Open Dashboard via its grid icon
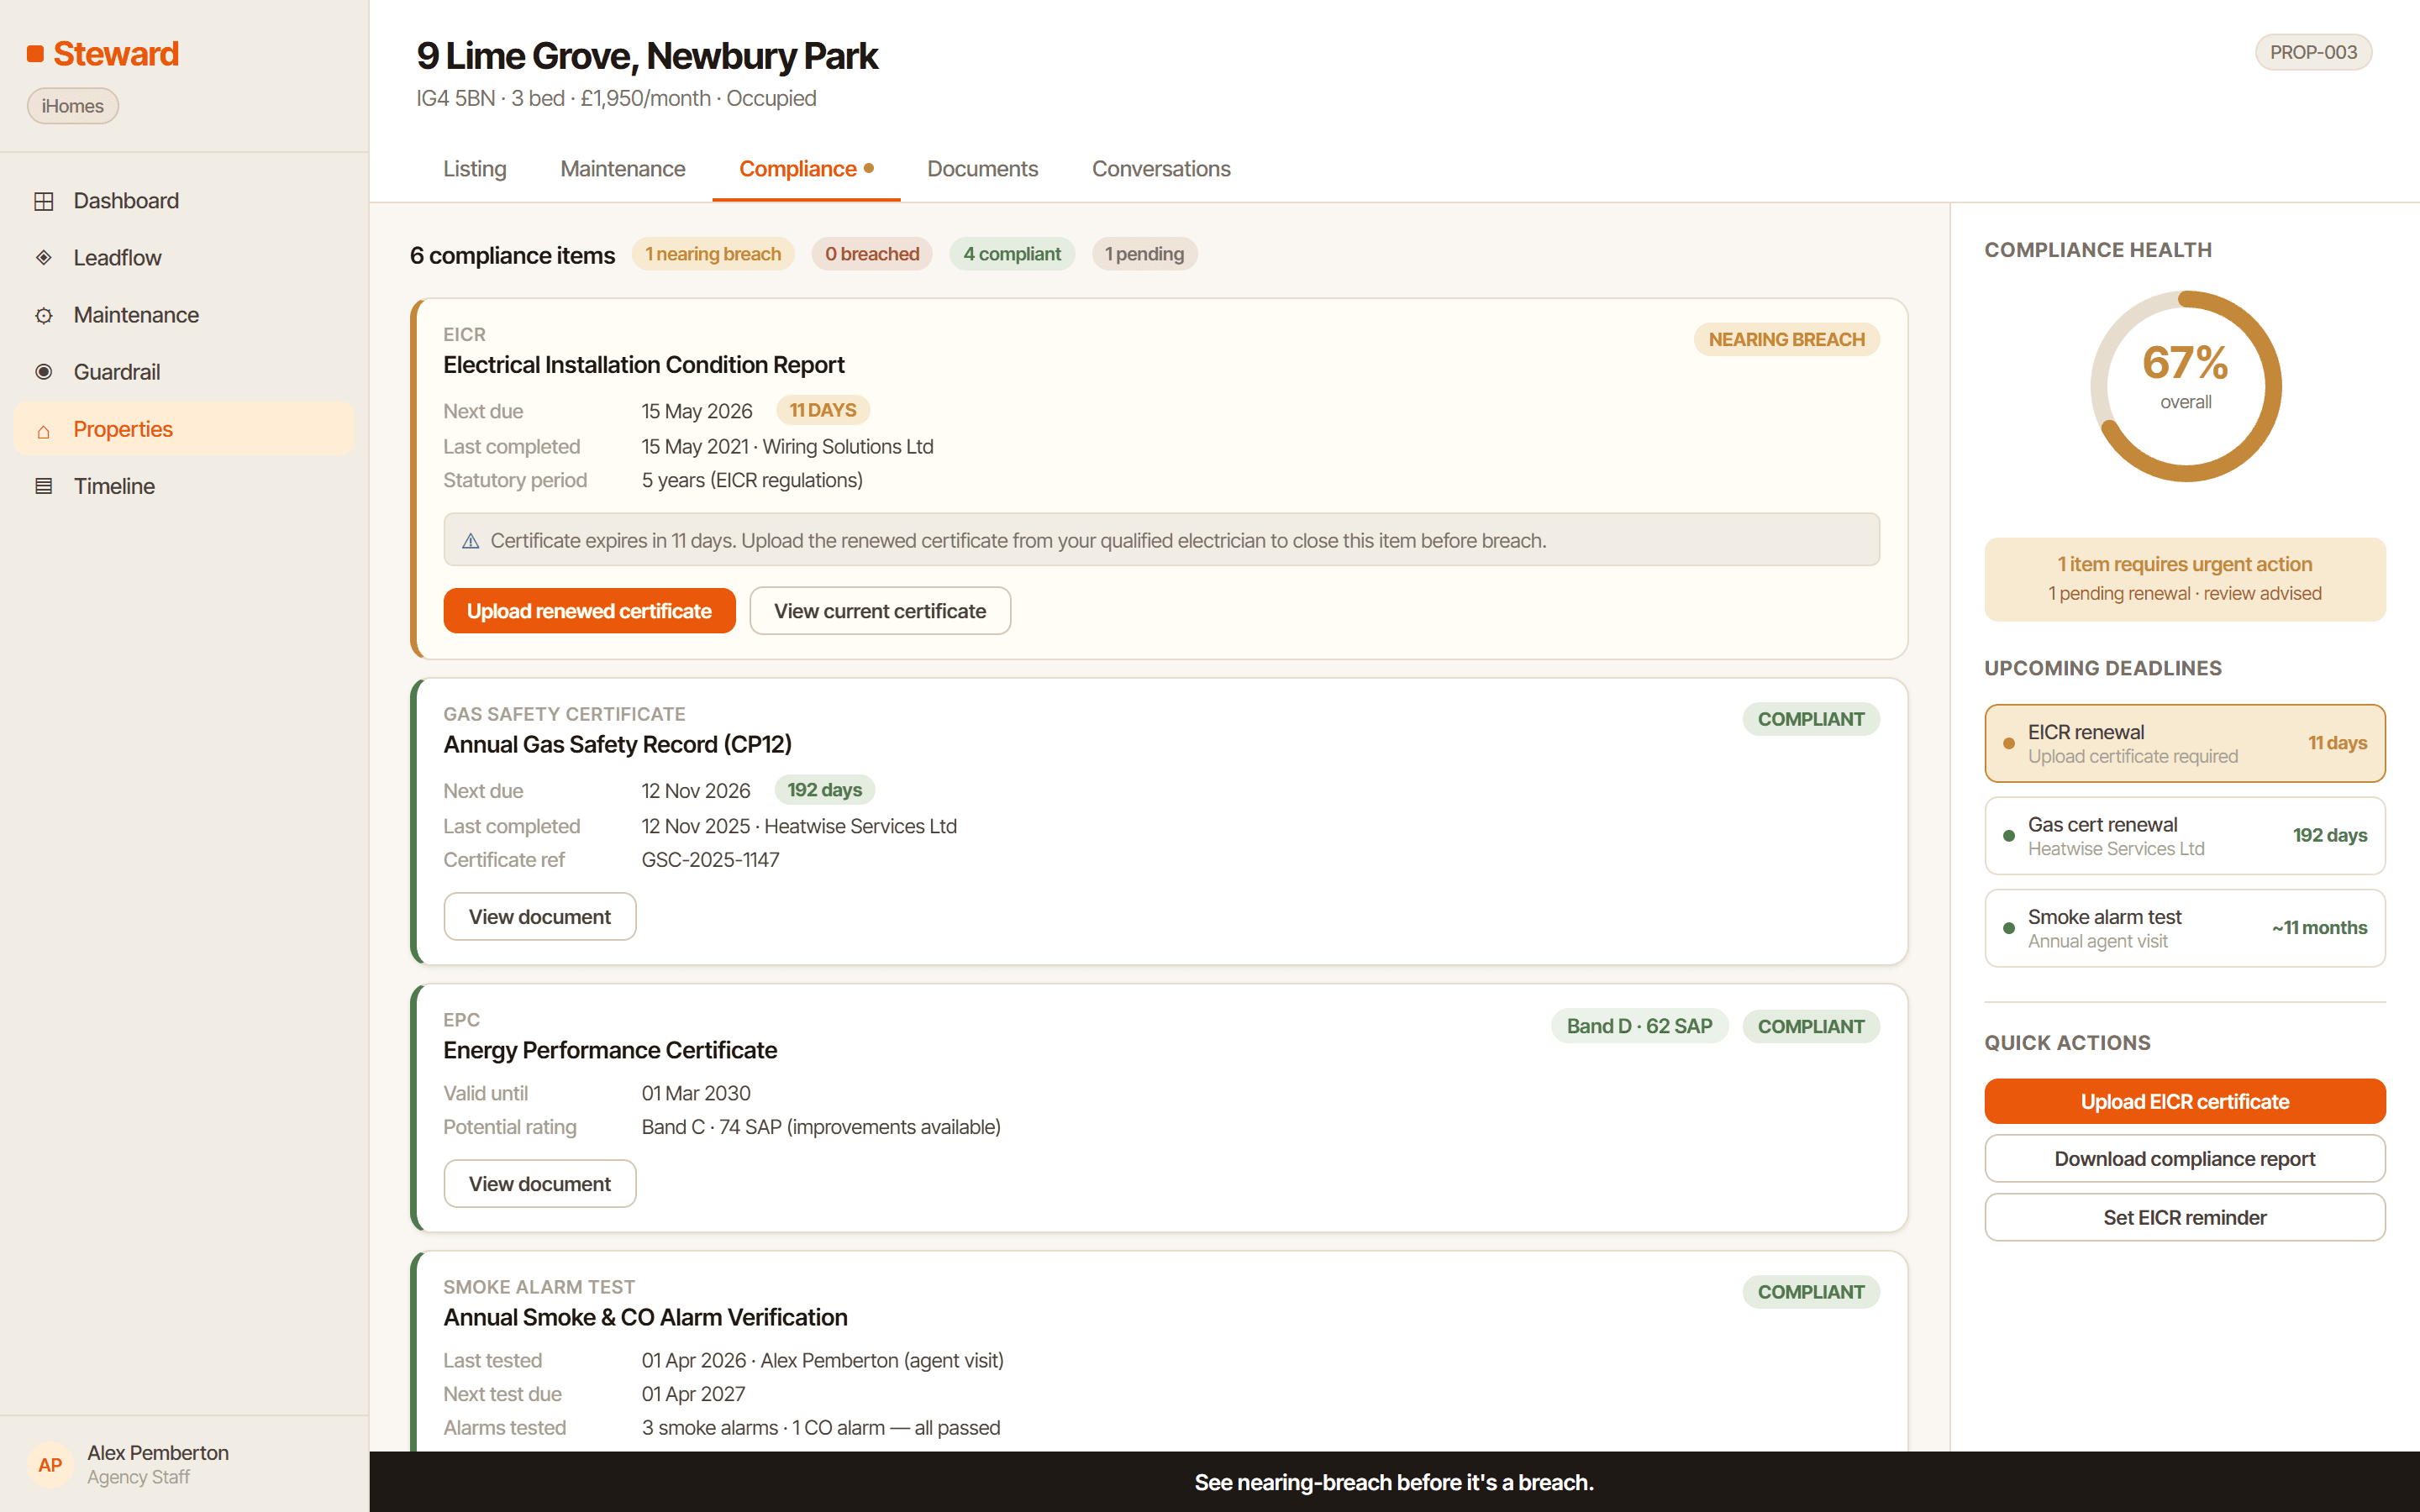2420x1512 pixels. [x=44, y=201]
